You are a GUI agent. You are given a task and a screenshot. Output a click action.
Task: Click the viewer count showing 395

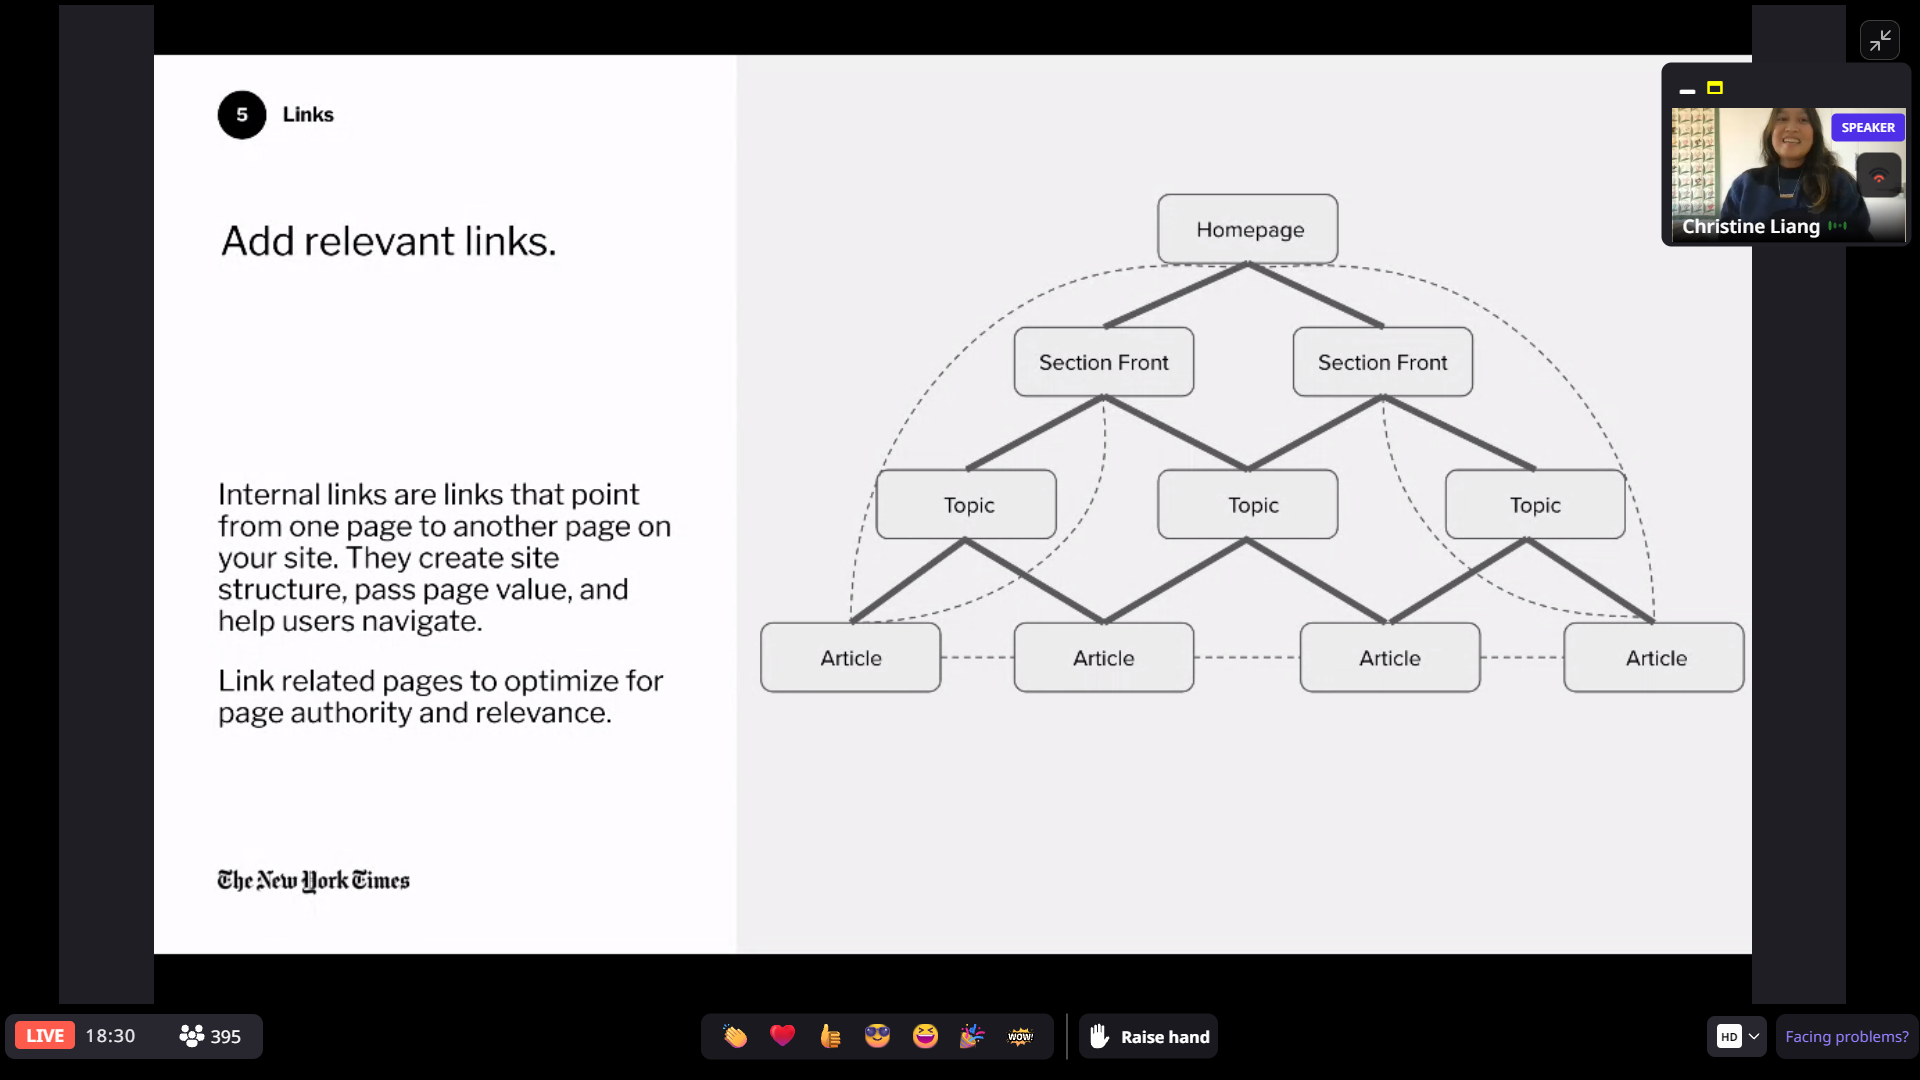[224, 1036]
